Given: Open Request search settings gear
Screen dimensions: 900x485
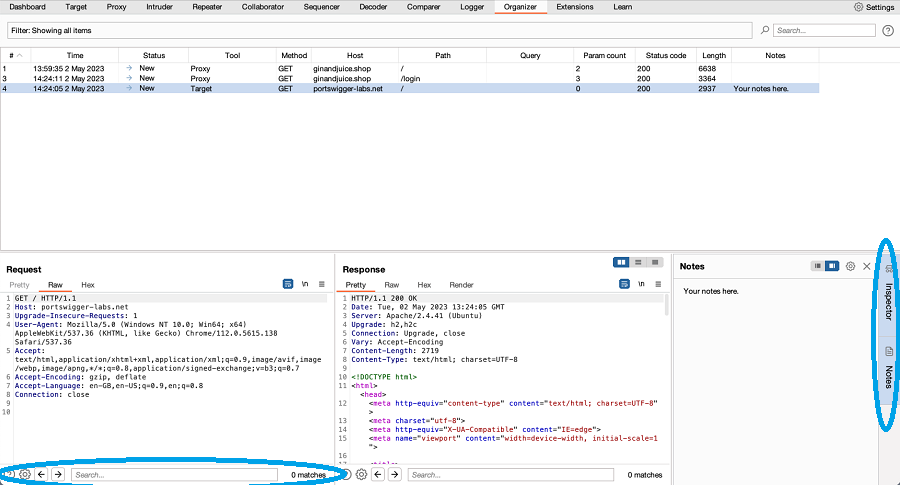Looking at the screenshot, I should coord(25,474).
